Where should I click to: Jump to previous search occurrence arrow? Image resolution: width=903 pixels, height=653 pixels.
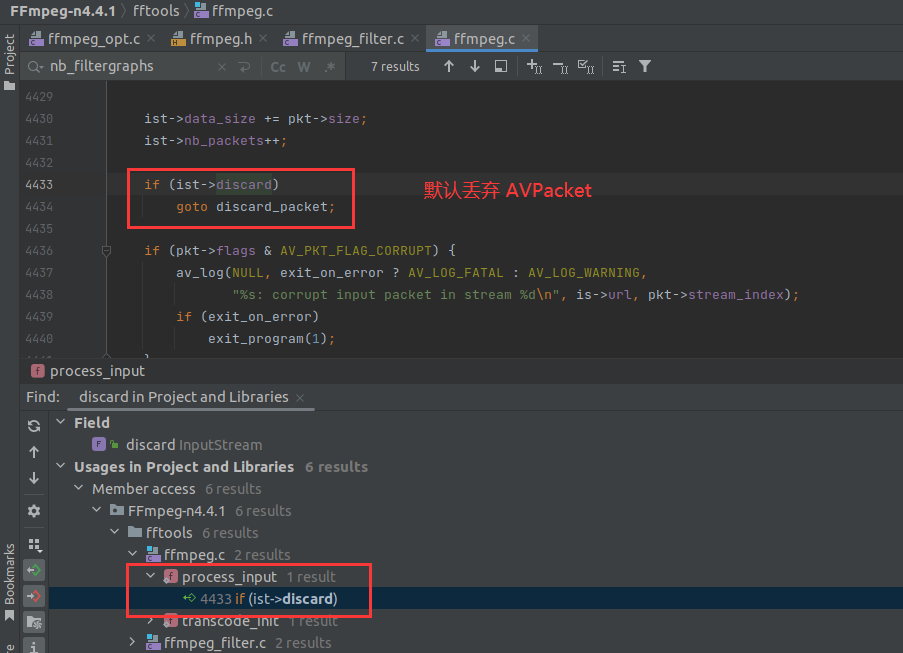[449, 66]
